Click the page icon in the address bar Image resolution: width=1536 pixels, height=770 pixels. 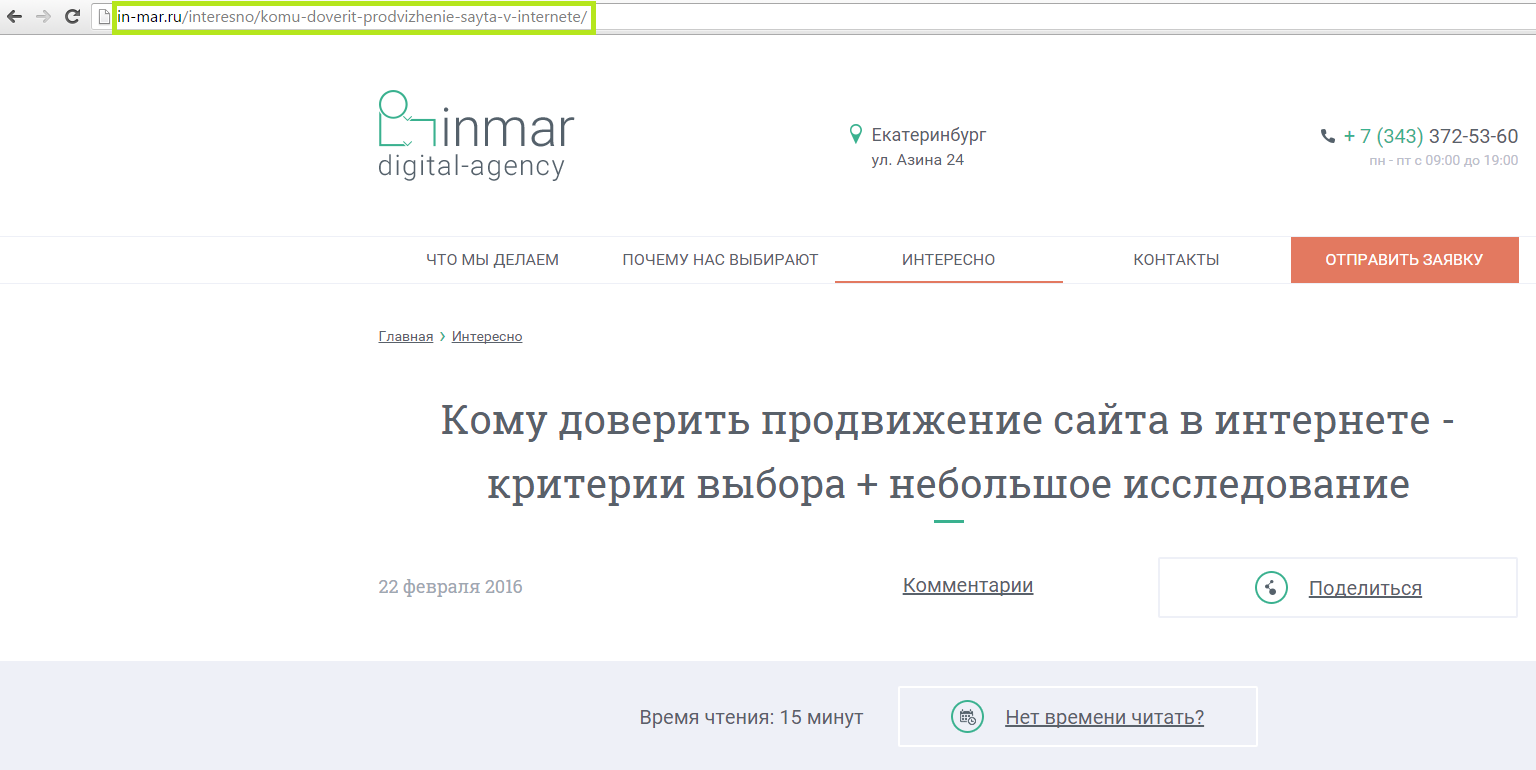(x=102, y=16)
